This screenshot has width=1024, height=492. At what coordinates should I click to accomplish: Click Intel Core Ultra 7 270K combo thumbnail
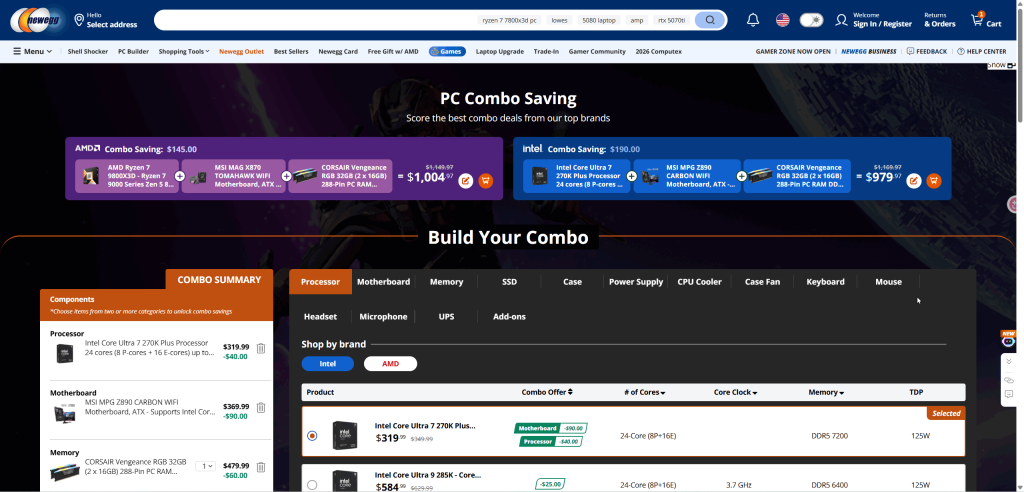[x=539, y=176]
